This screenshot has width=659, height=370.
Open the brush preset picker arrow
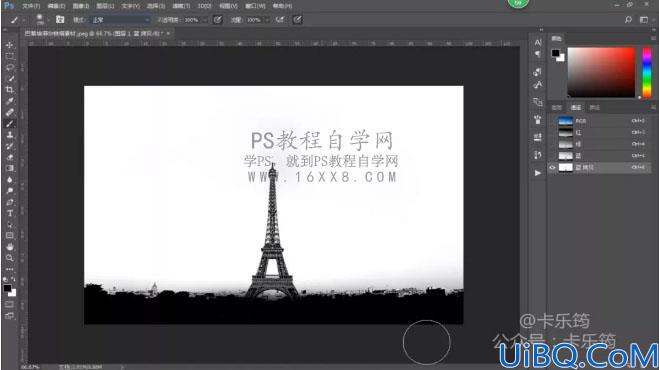(49, 20)
